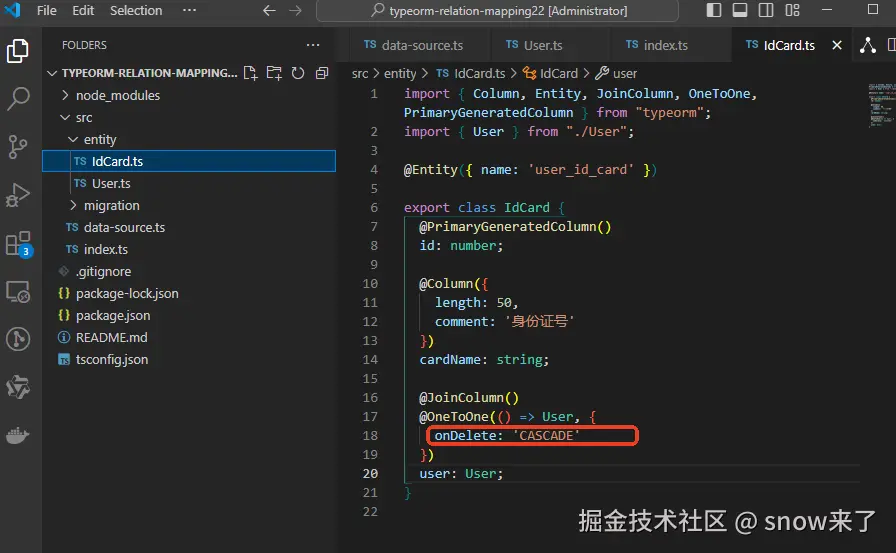The width and height of the screenshot is (896, 553).
Task: Collapse all folders in Explorer
Action: click(x=322, y=73)
